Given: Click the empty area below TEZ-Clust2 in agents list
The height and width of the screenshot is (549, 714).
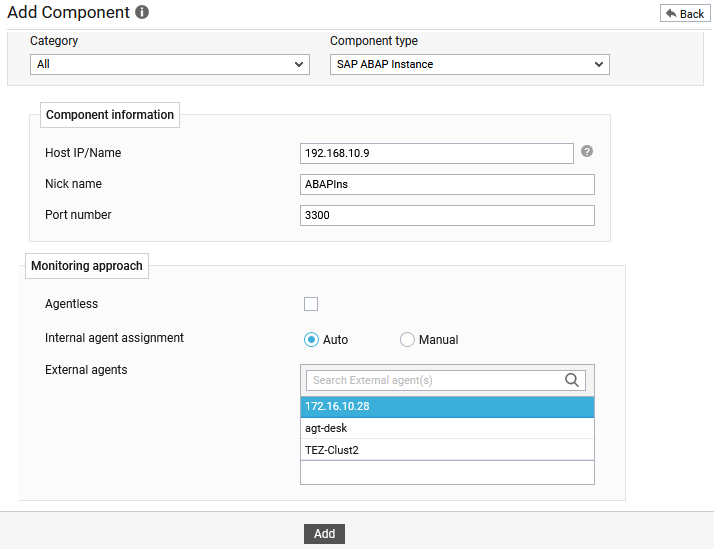Looking at the screenshot, I should tap(447, 472).
